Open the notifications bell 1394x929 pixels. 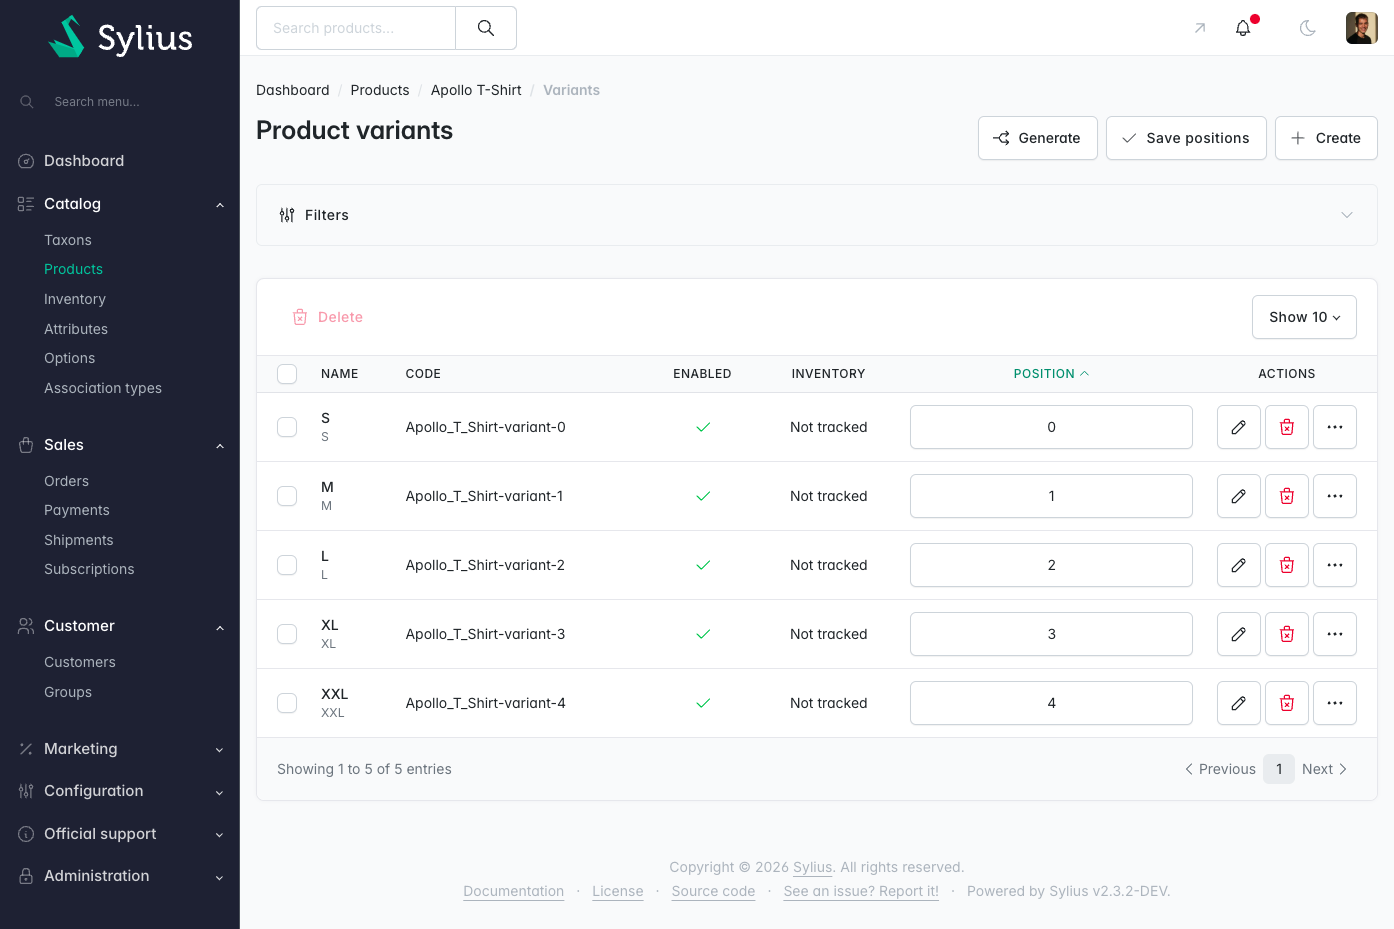(x=1243, y=28)
